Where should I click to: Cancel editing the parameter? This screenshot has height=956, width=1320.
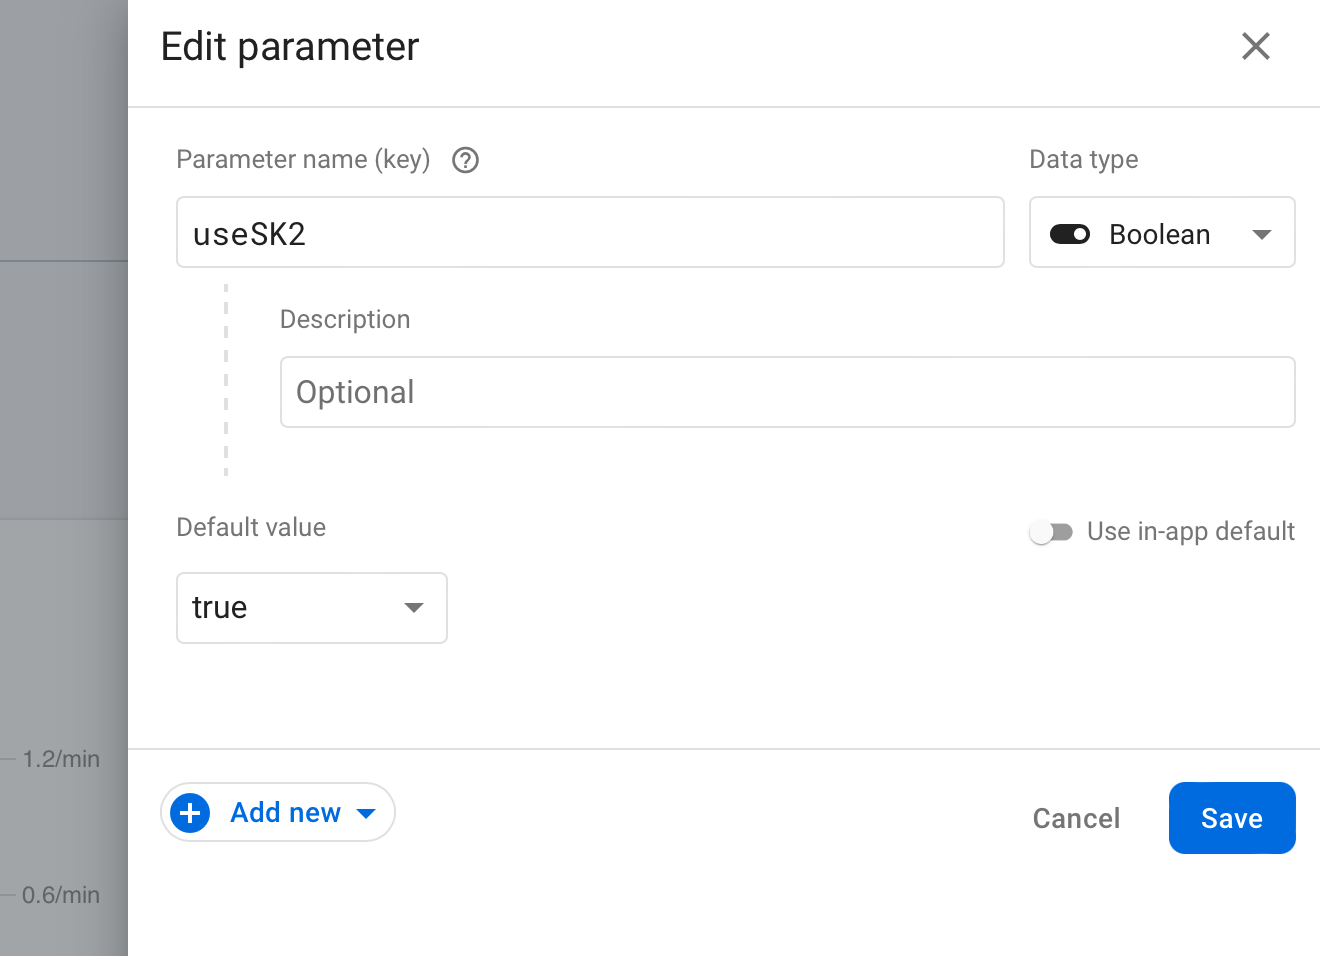click(1076, 818)
